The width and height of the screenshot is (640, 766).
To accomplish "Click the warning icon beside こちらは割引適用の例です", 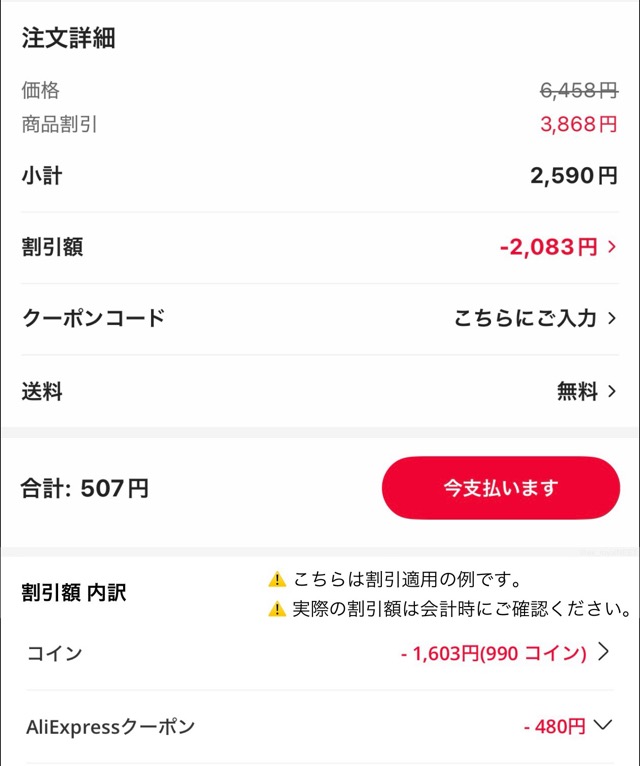I will point(277,580).
